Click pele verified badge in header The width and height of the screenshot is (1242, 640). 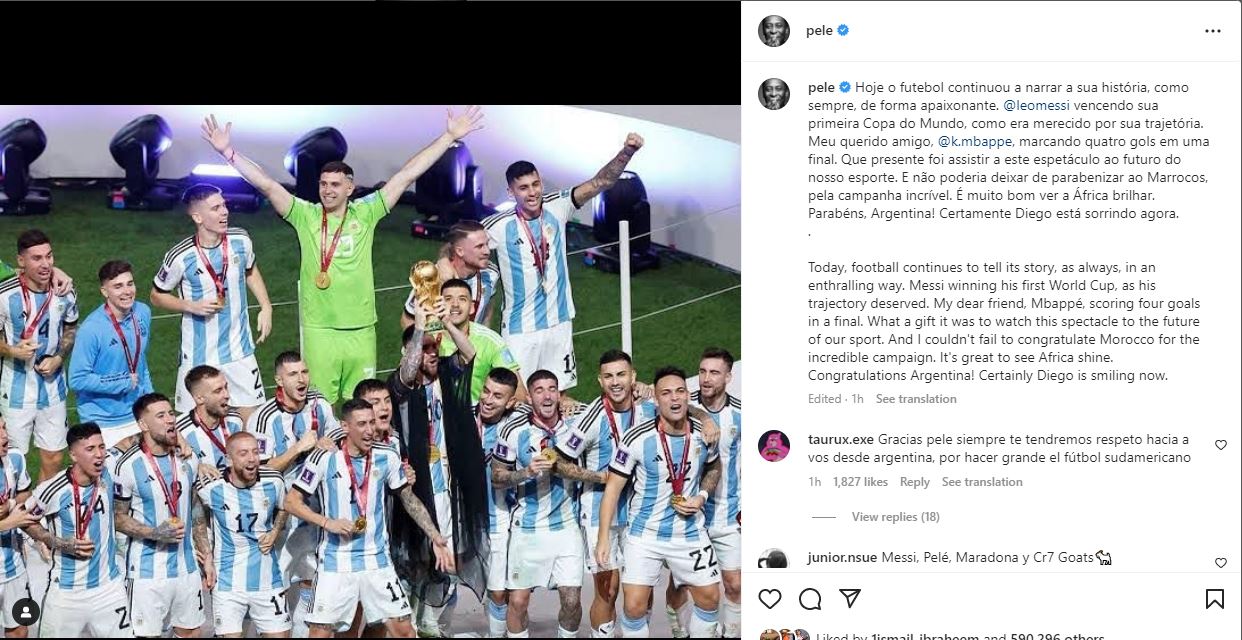tap(843, 31)
